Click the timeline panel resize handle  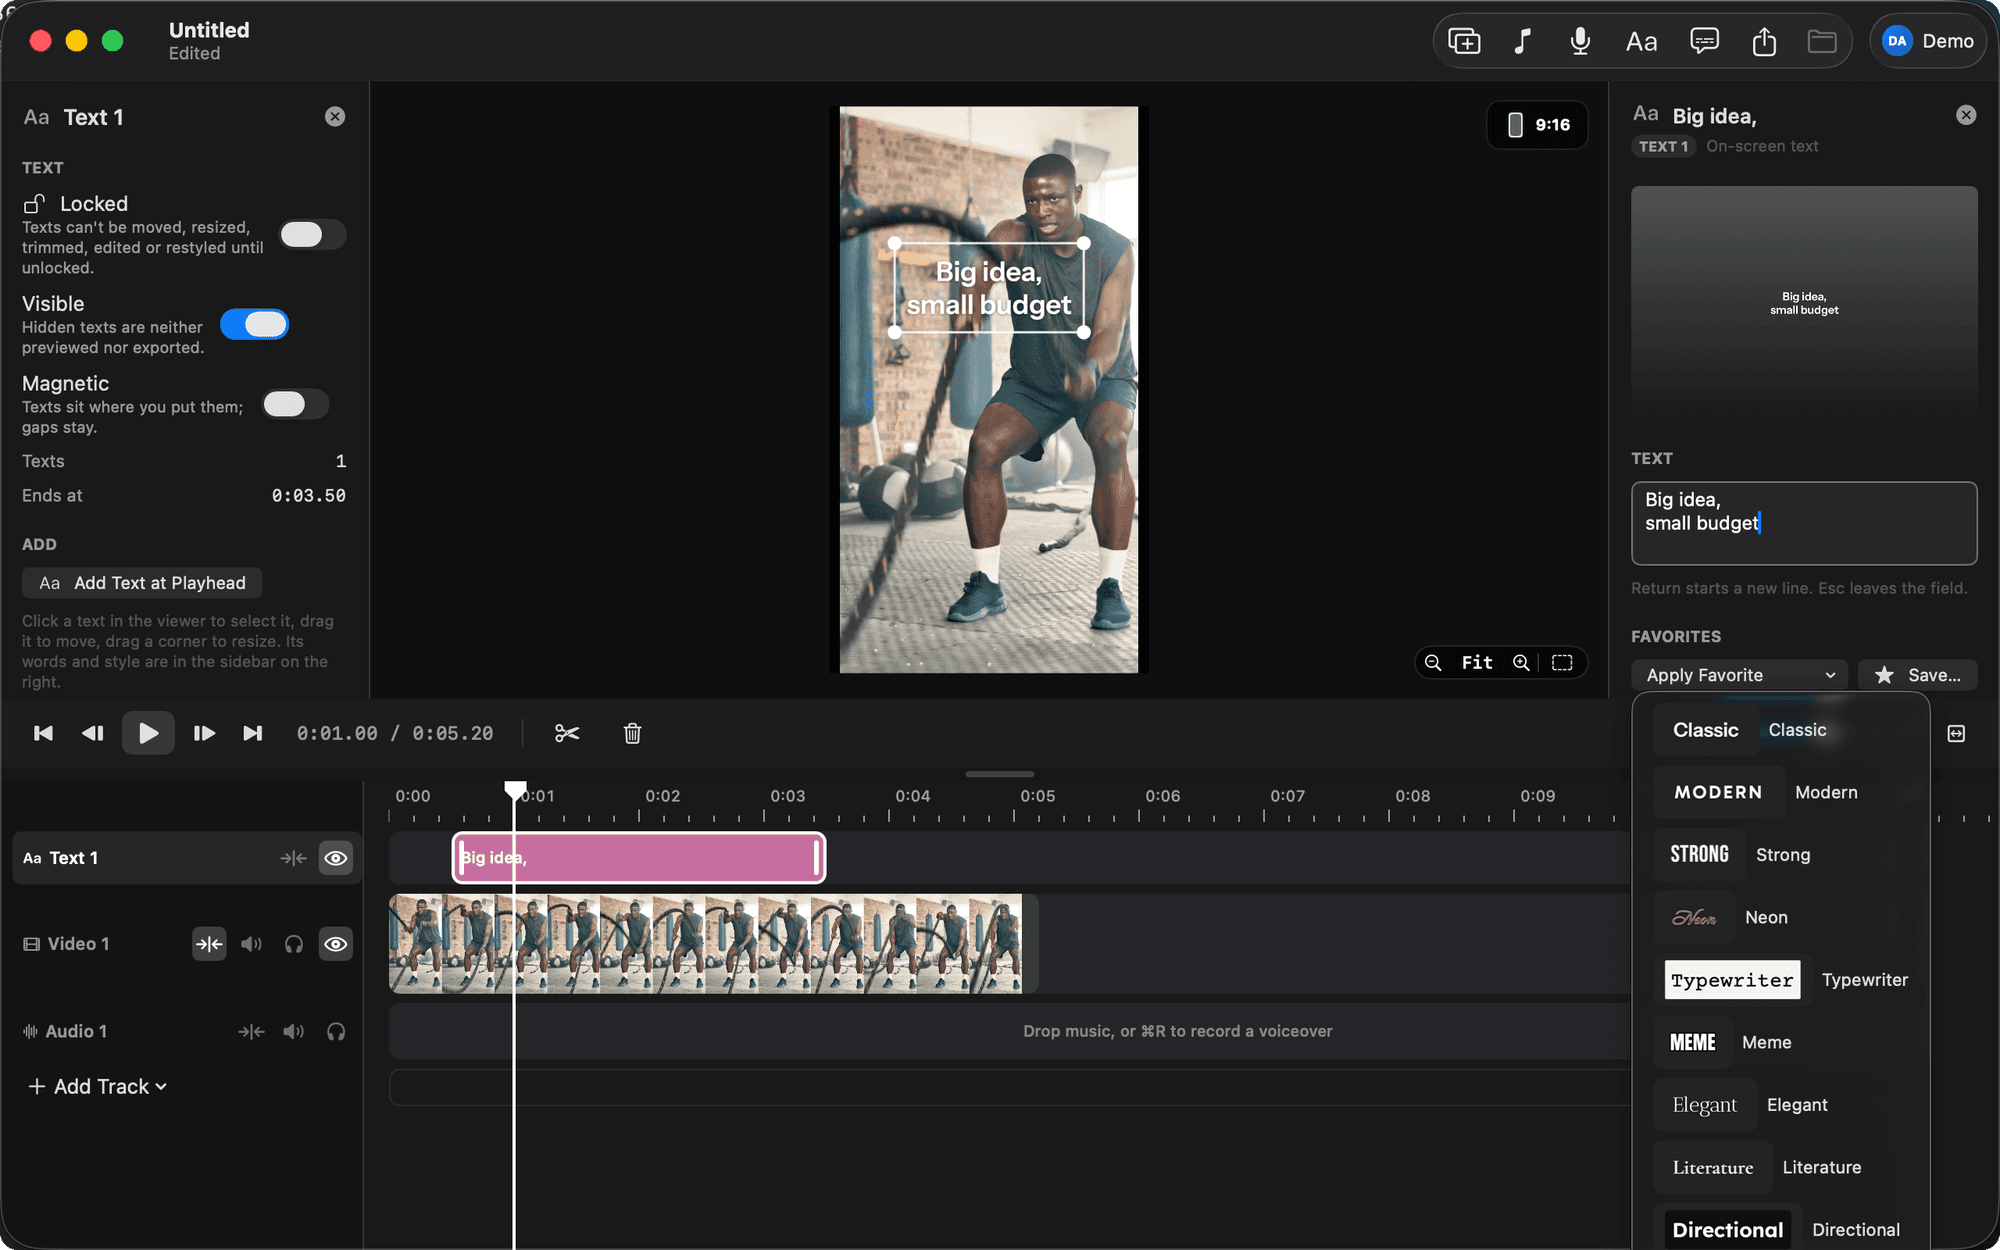(1000, 774)
